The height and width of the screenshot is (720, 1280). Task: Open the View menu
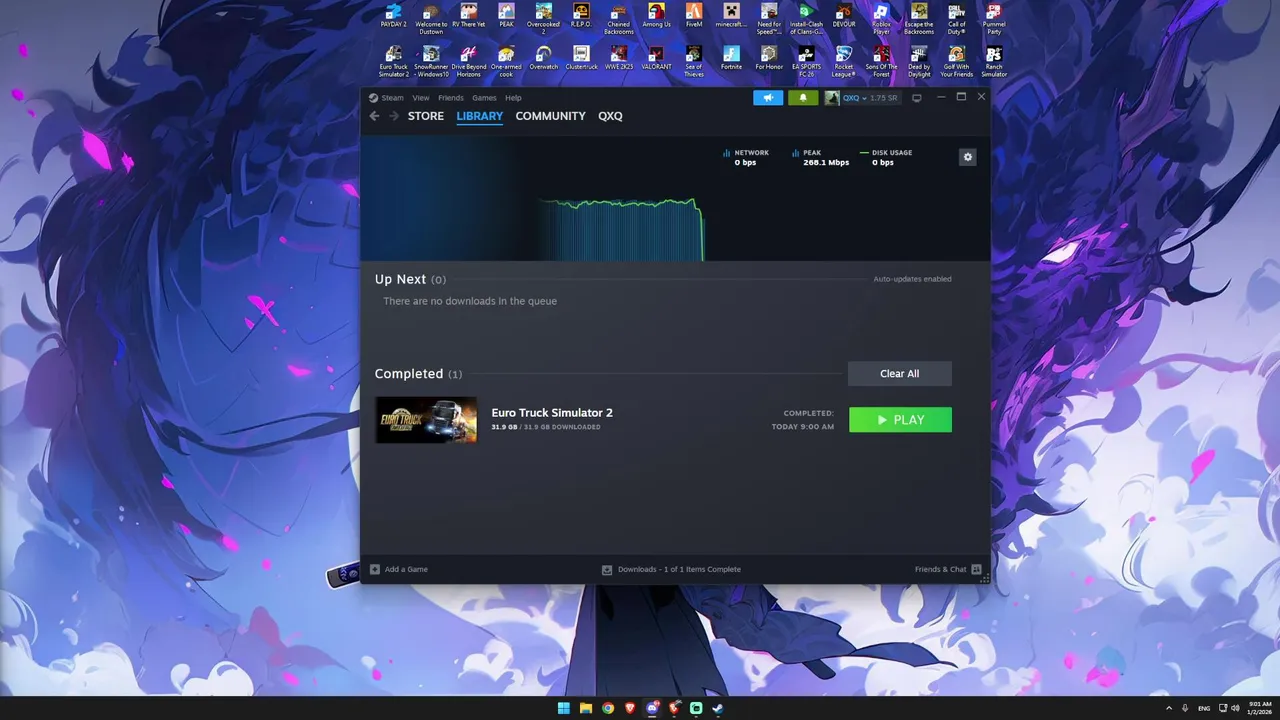(x=421, y=98)
